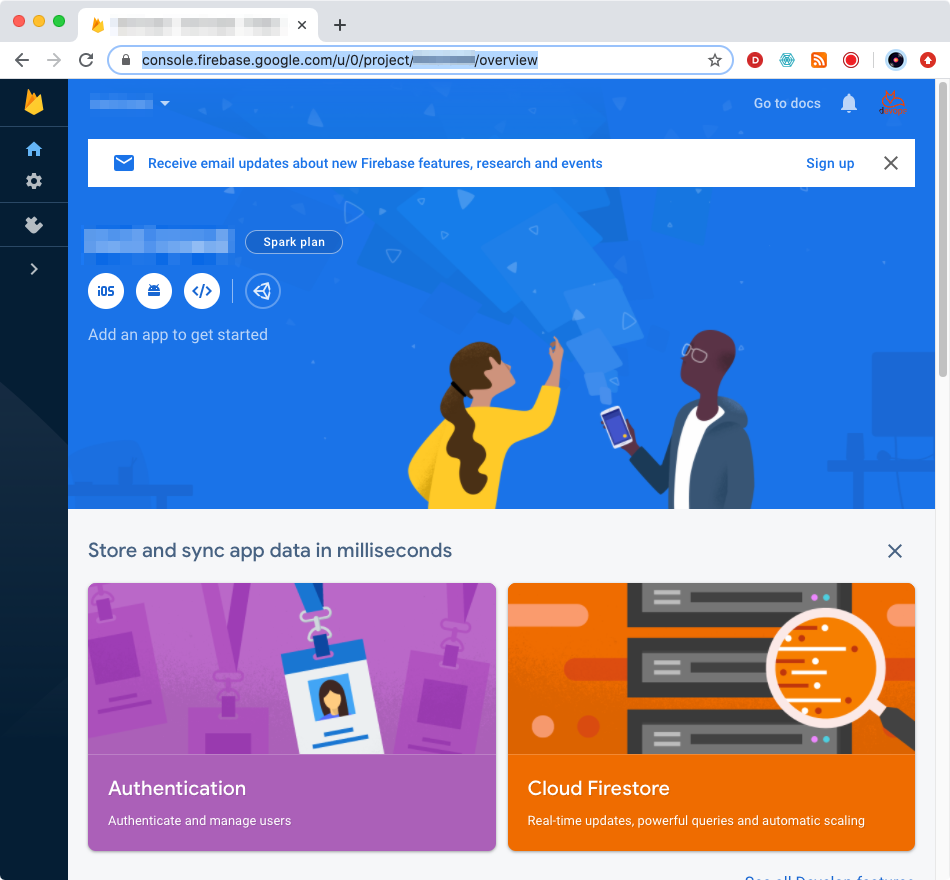The image size is (950, 880).
Task: Click the Spark plan button
Action: tap(293, 242)
